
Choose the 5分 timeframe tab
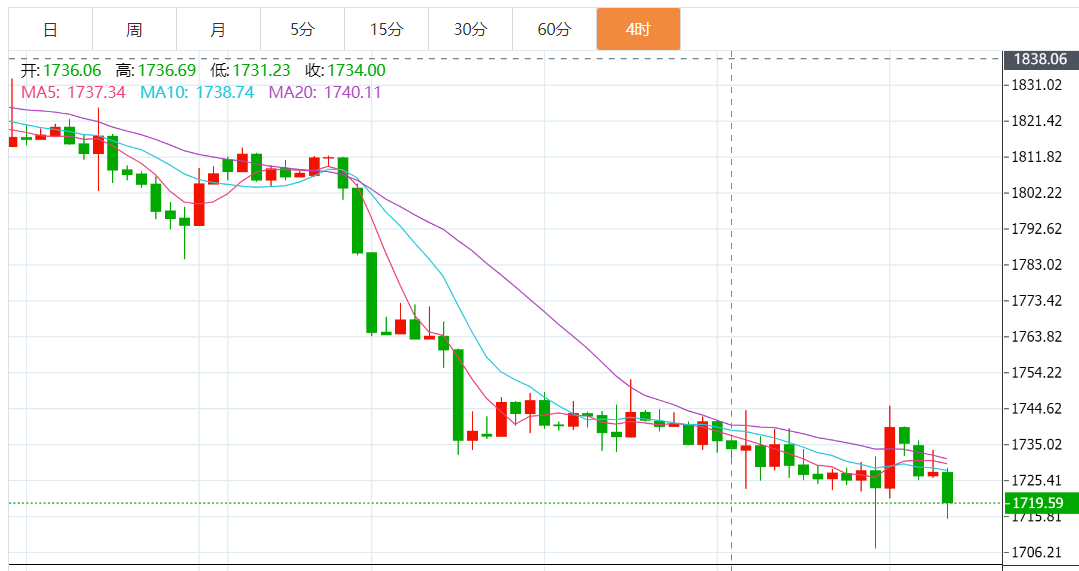point(302,30)
